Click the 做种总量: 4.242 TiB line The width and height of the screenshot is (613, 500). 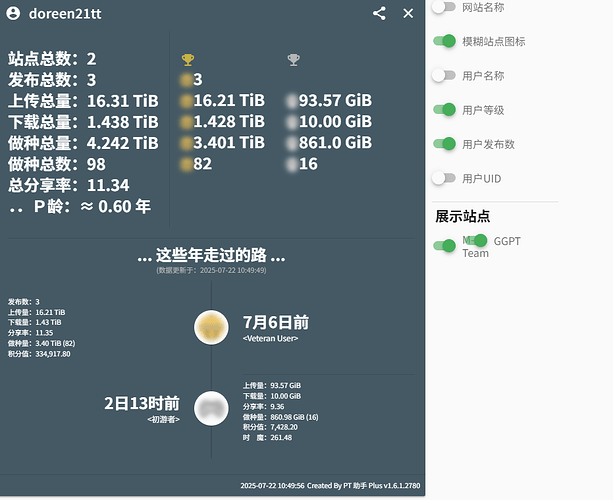pyautogui.click(x=83, y=143)
